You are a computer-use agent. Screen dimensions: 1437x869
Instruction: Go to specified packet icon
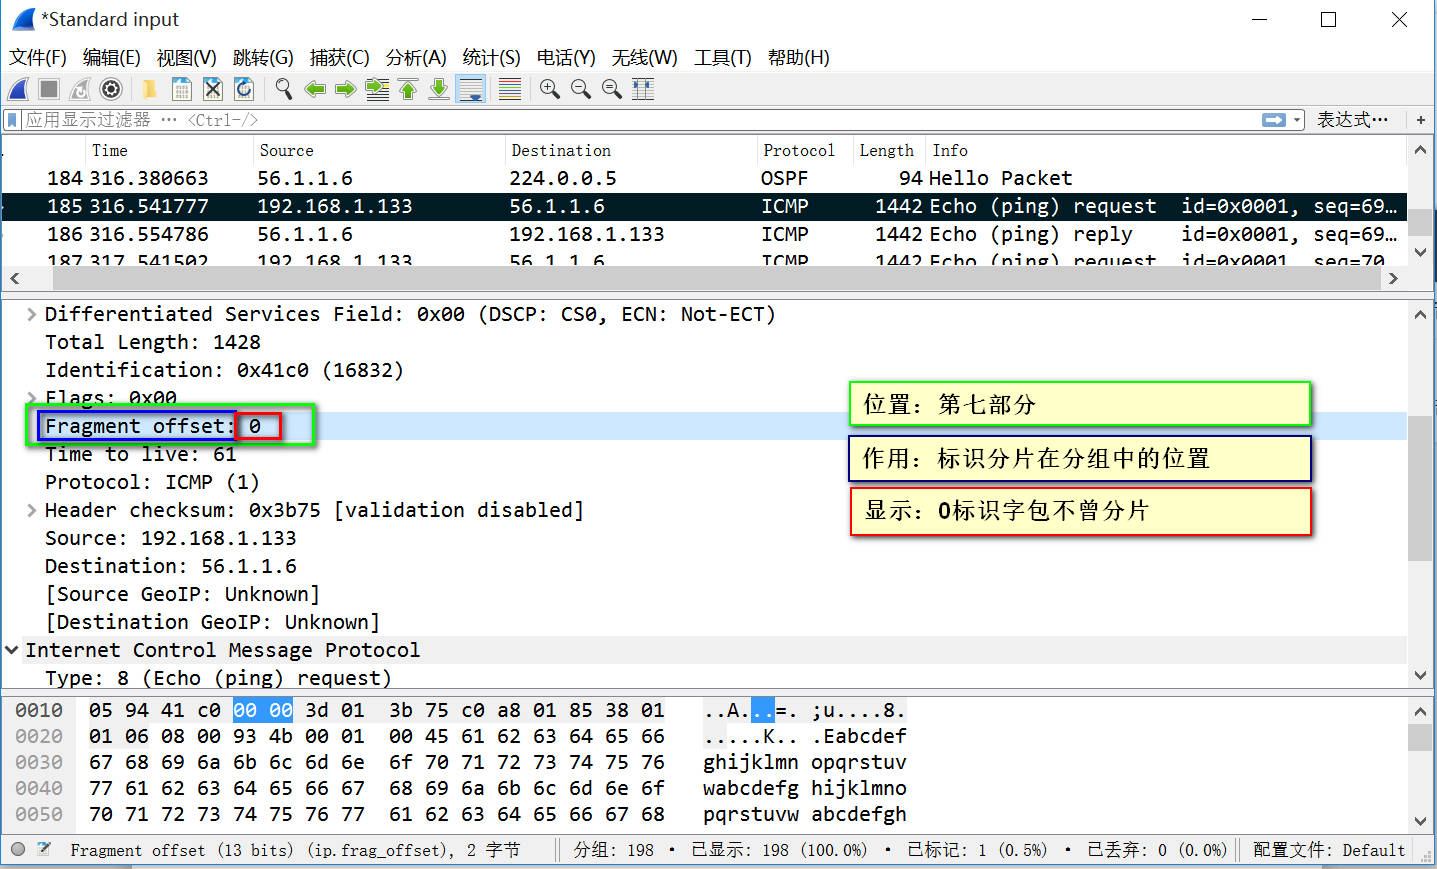[377, 89]
